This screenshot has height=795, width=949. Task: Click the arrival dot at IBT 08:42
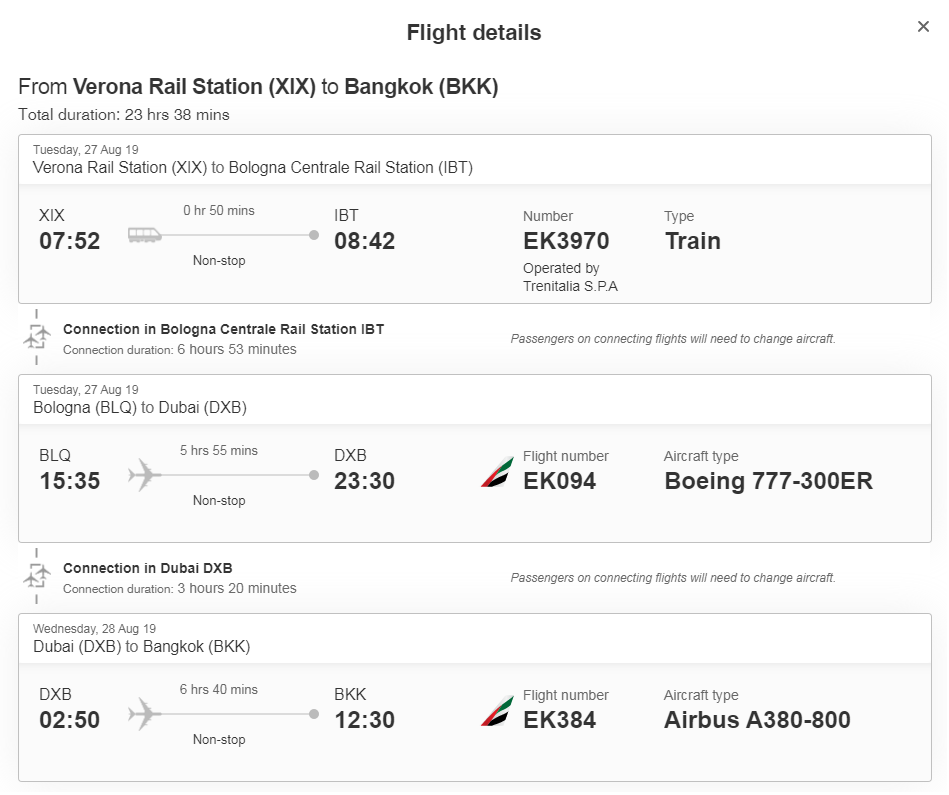[x=314, y=235]
